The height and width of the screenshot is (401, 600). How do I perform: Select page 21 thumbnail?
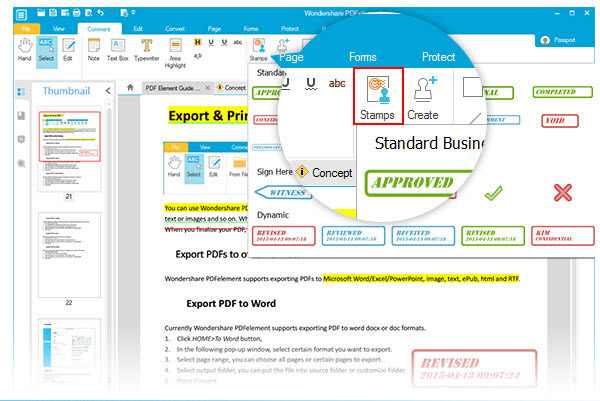69,149
